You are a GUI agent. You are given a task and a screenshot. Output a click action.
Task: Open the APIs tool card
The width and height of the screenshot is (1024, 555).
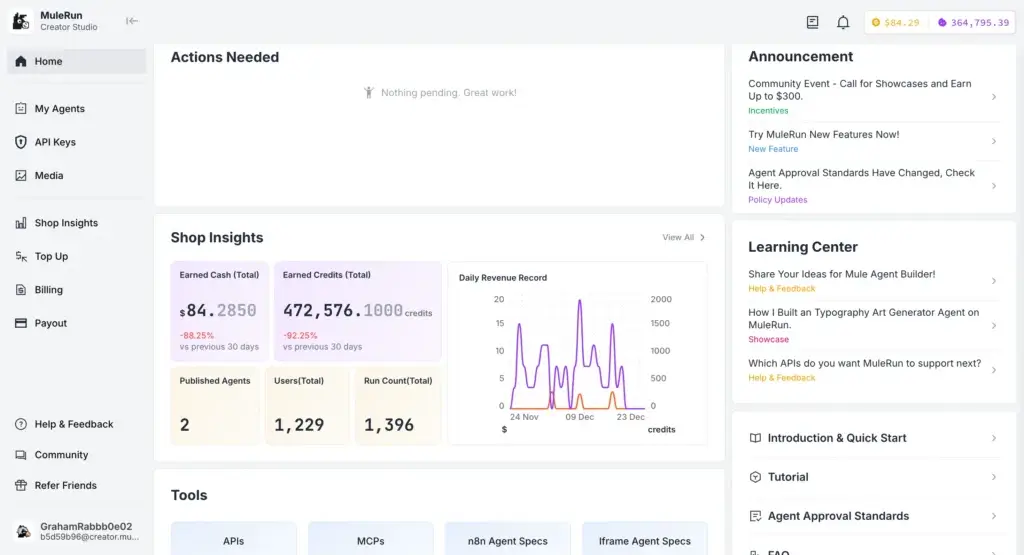click(x=234, y=539)
